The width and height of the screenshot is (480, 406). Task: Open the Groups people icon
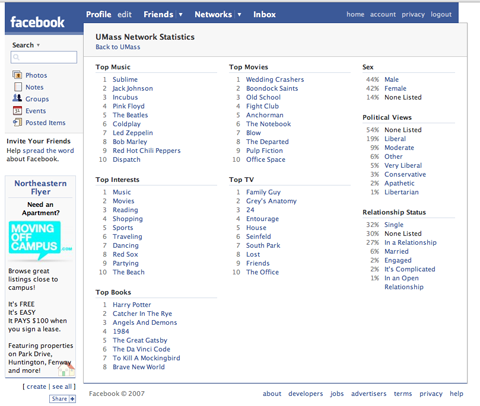pyautogui.click(x=17, y=98)
